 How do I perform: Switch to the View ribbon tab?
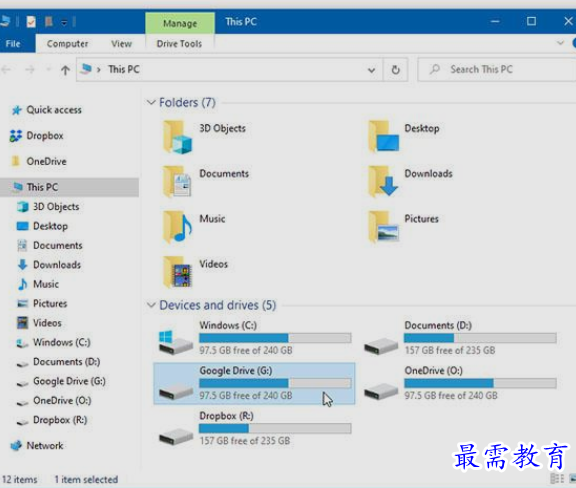(121, 44)
